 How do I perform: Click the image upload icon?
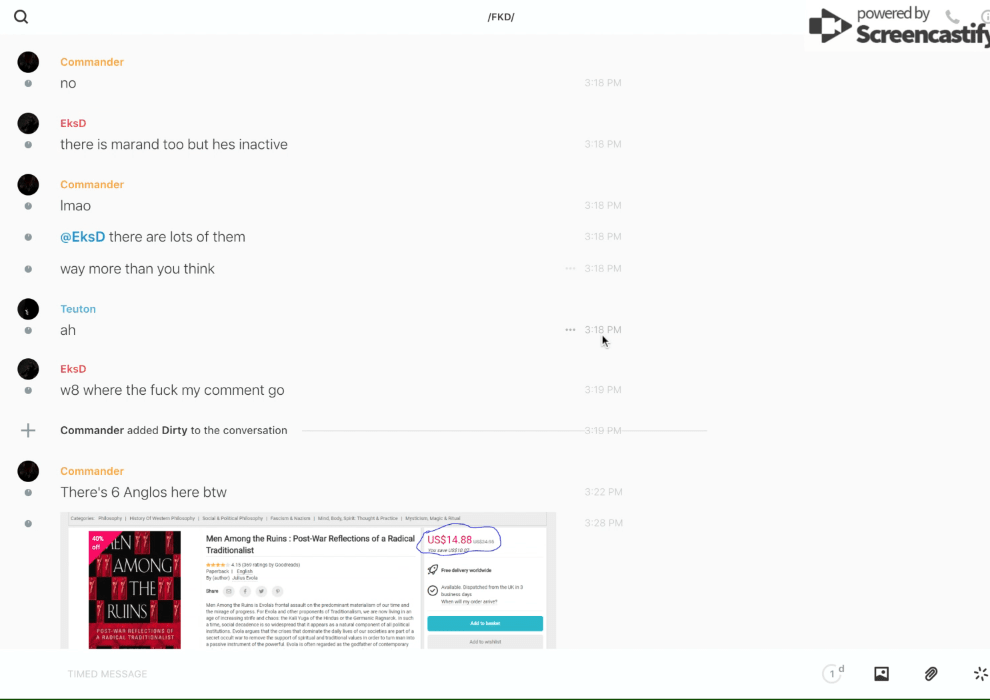881,674
